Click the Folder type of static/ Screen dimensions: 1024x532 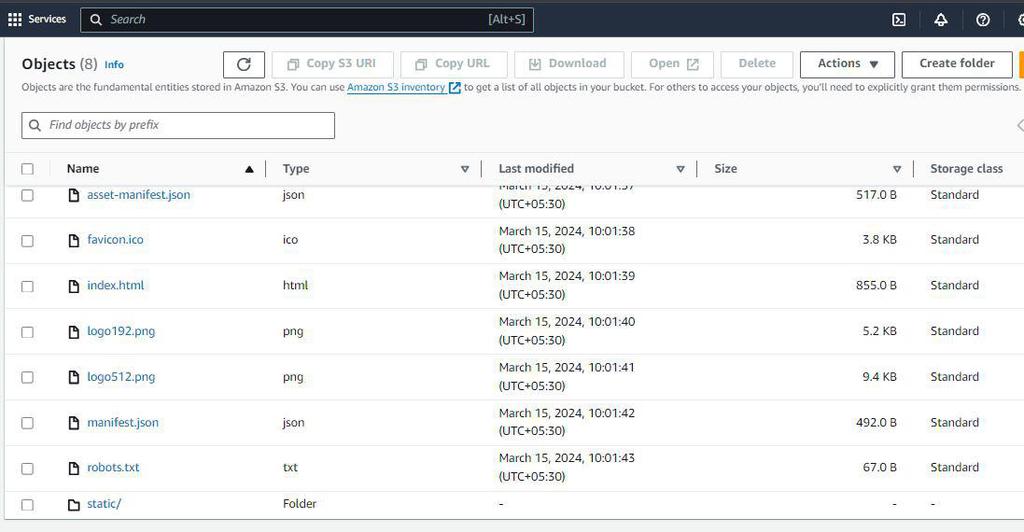click(299, 504)
